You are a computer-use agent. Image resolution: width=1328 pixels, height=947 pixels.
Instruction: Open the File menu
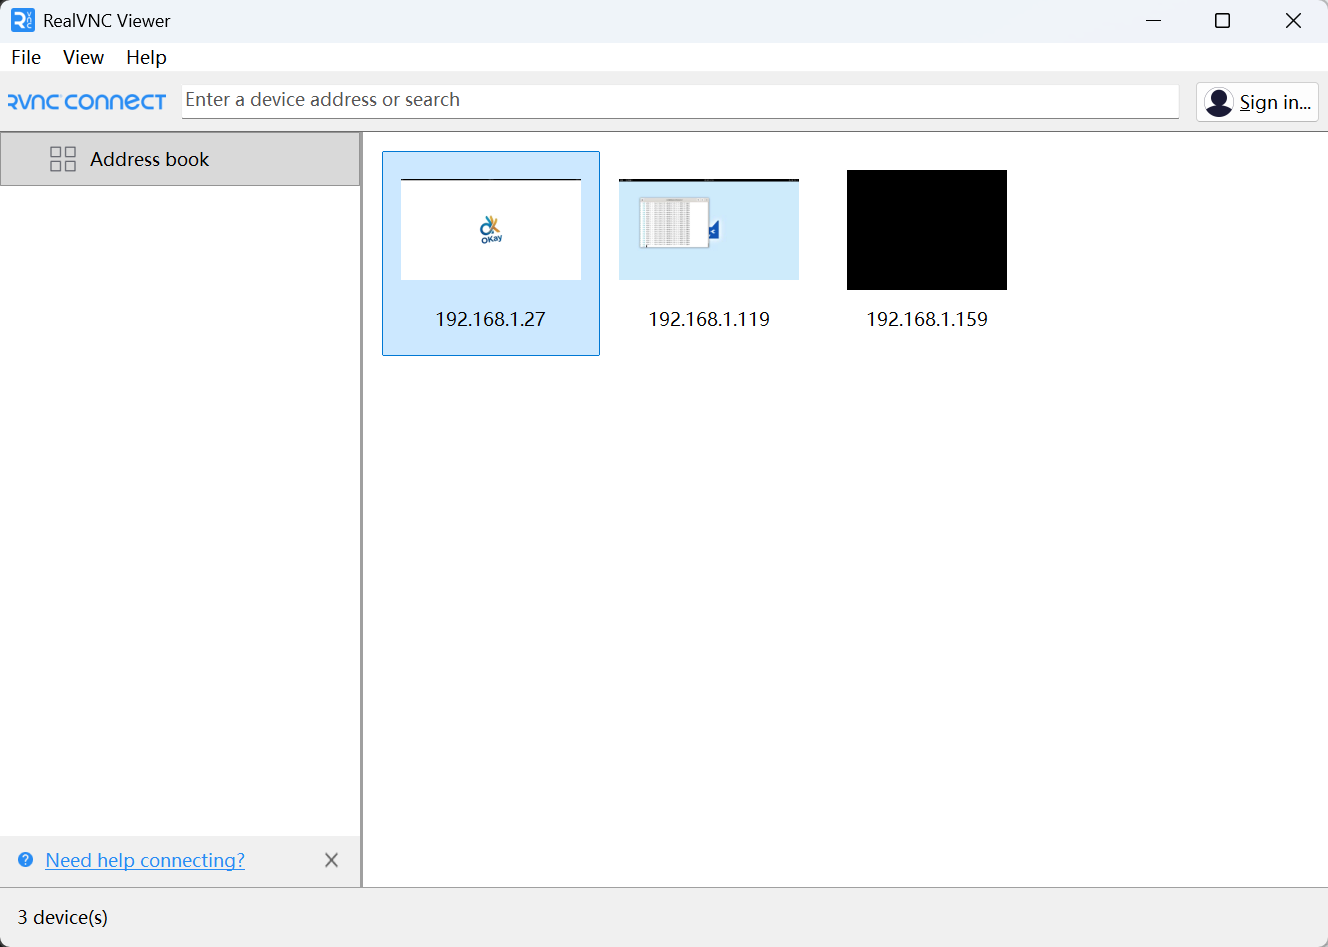[26, 57]
